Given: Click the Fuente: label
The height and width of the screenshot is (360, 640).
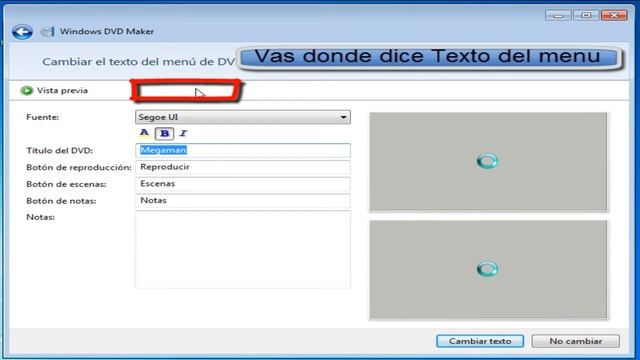Looking at the screenshot, I should point(42,117).
